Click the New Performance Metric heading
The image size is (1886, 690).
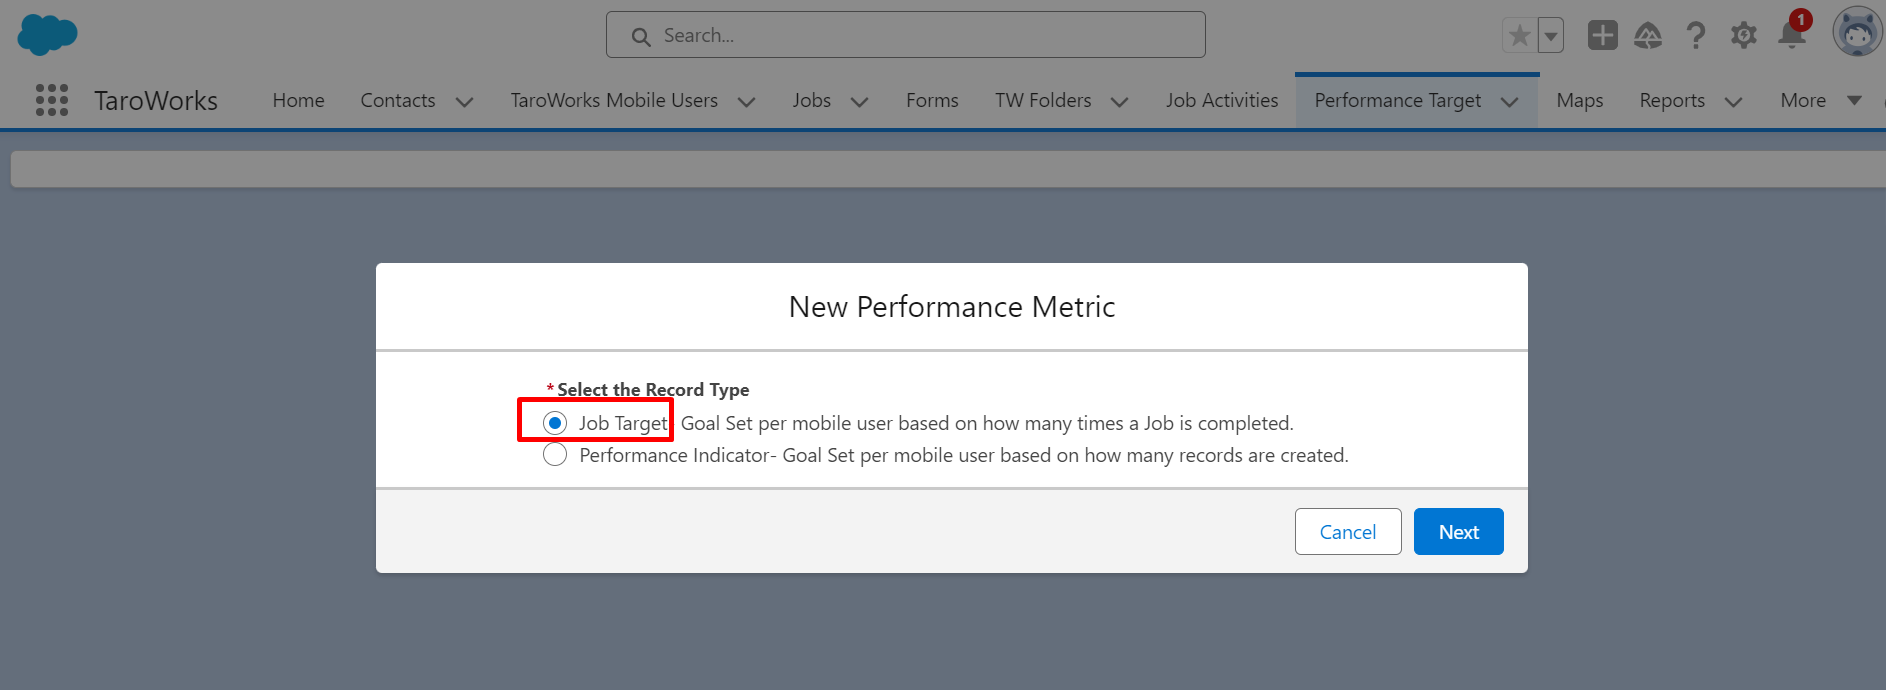(952, 307)
